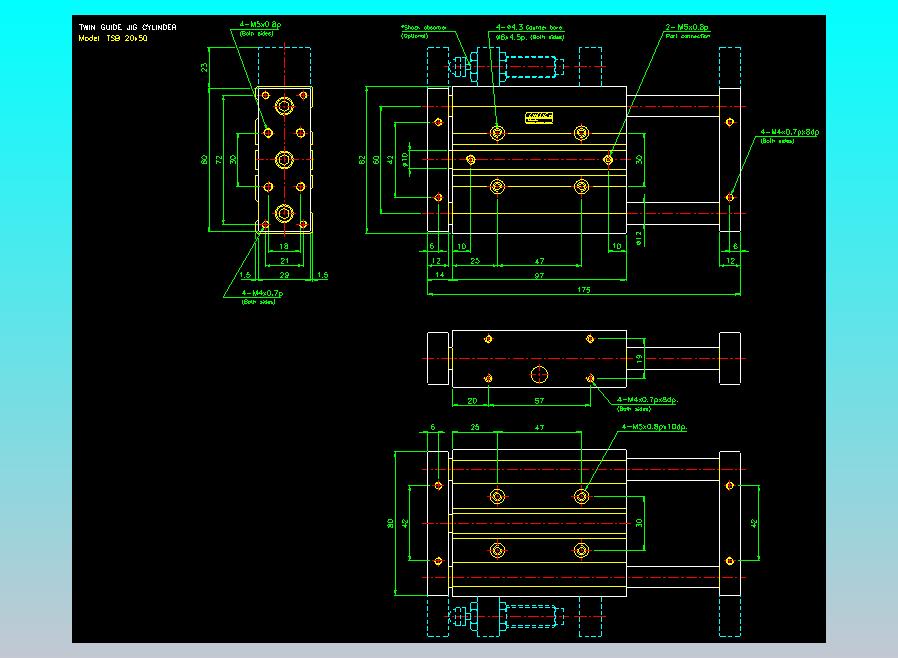The width and height of the screenshot is (898, 658).
Task: Select the 4-M5x0.8px10dp thread callout
Action: [655, 427]
